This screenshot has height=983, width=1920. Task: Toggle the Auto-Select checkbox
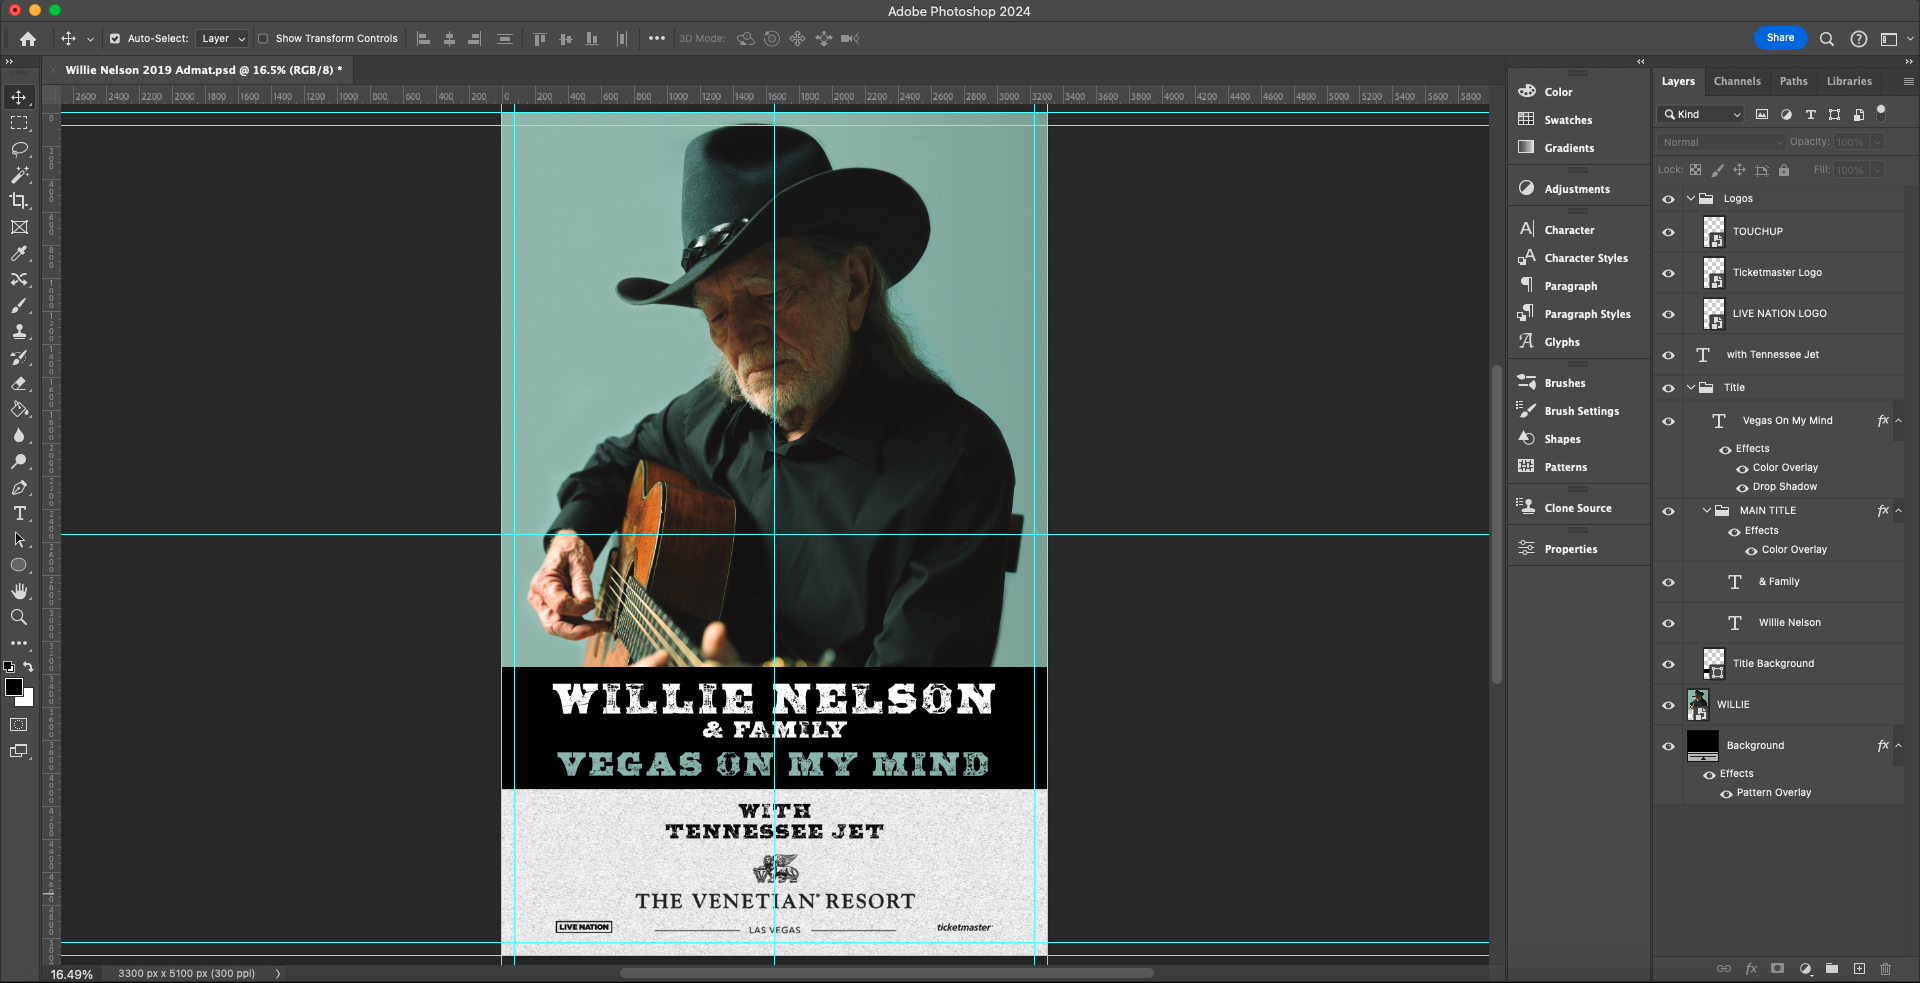(x=115, y=39)
